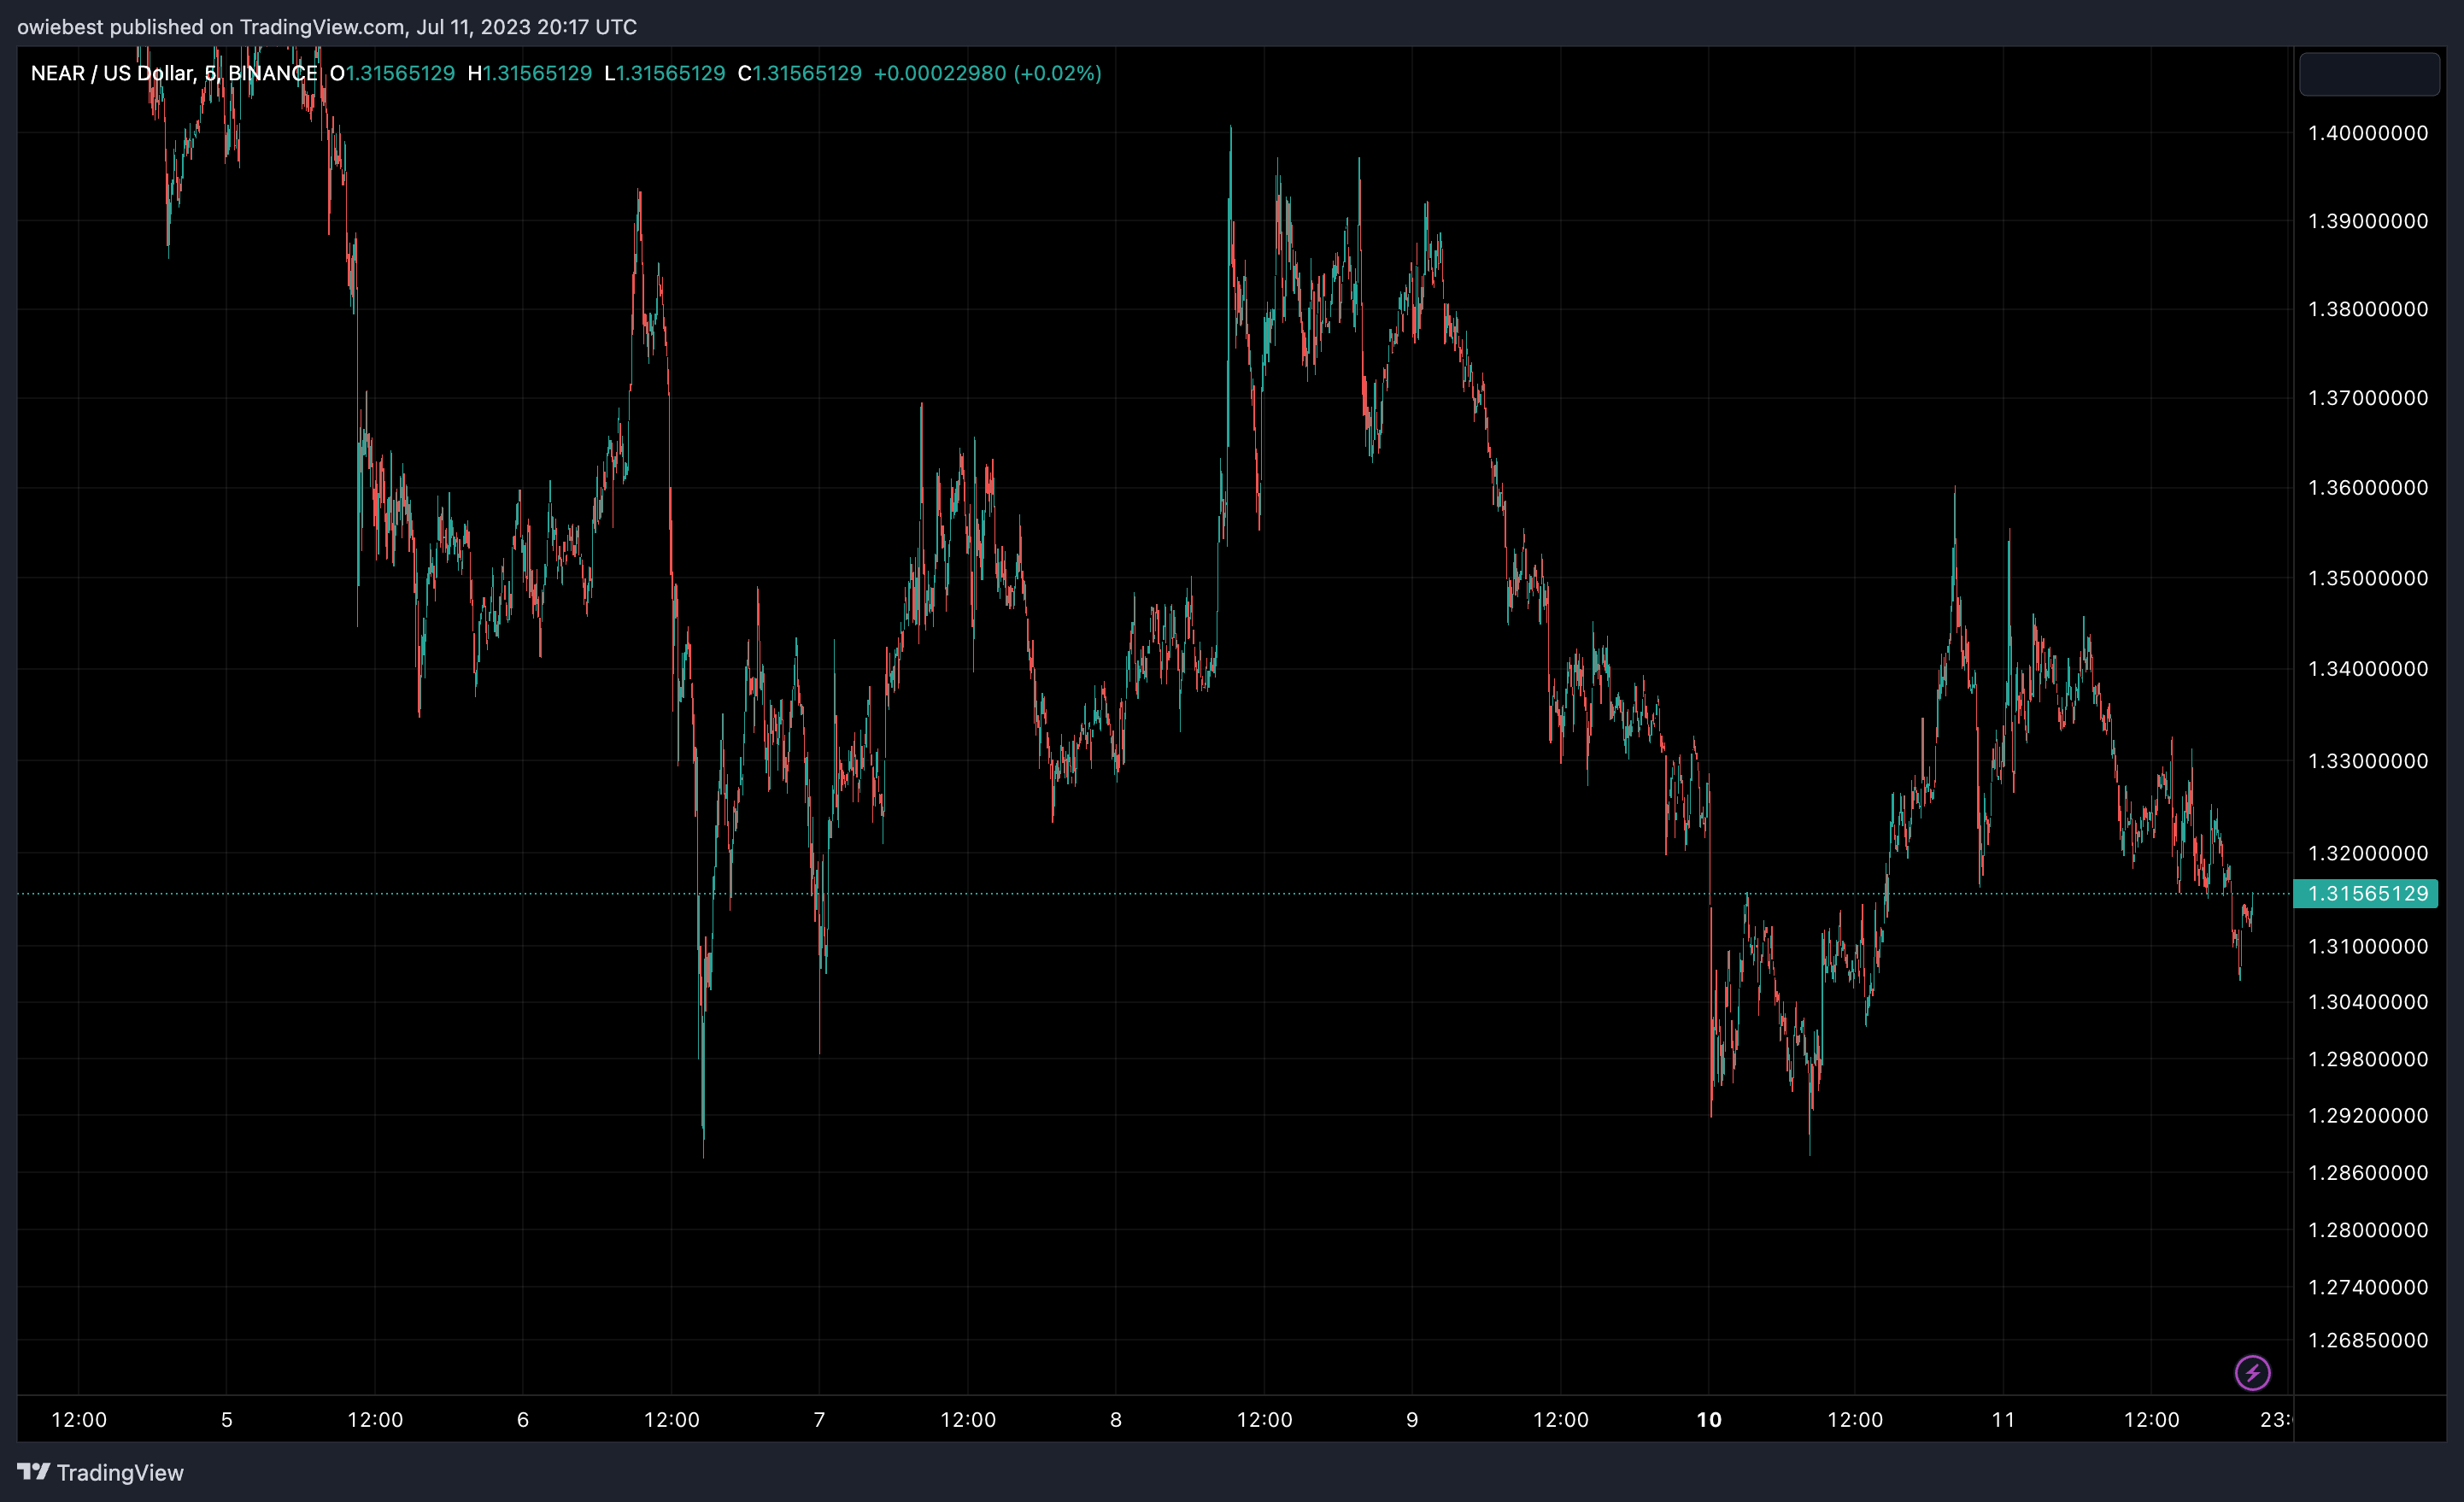Select the date marker labeled 5
Viewport: 2464px width, 1502px height.
tap(227, 1419)
